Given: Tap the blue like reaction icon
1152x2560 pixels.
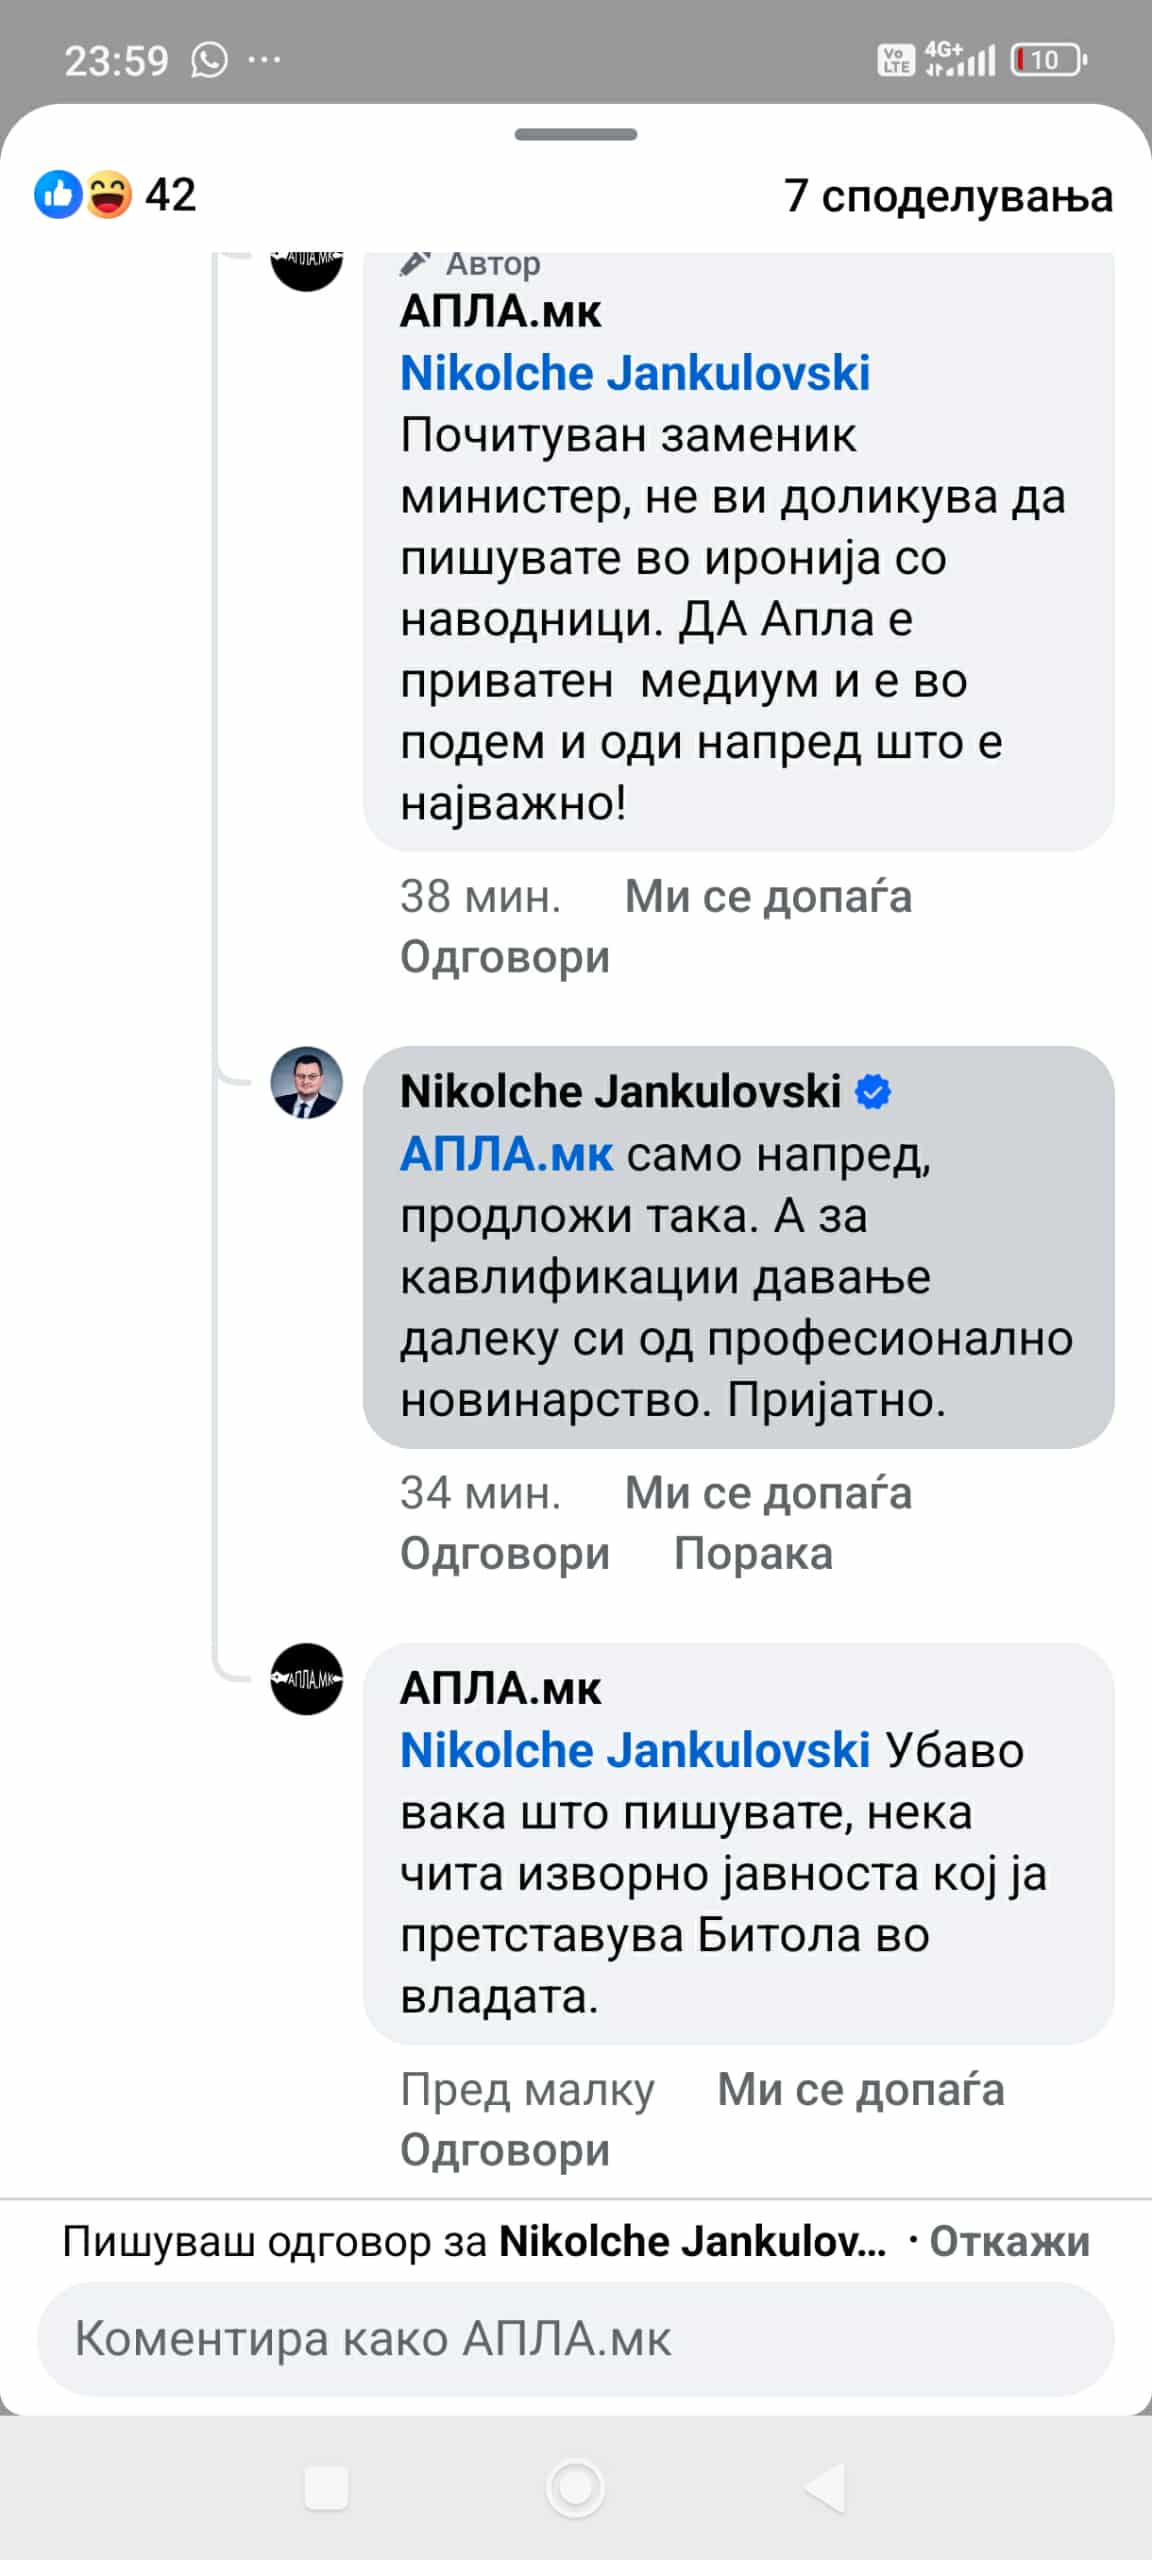Looking at the screenshot, I should [57, 194].
